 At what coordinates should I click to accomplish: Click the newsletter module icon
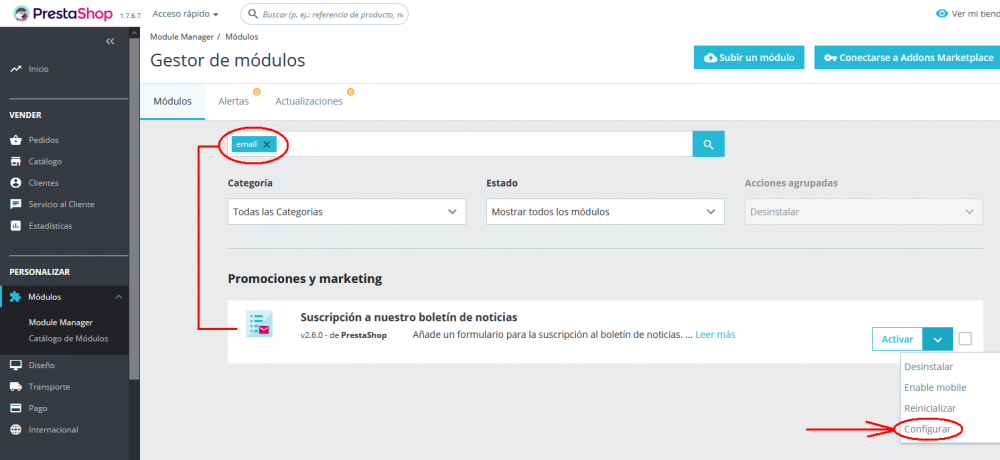[x=259, y=324]
